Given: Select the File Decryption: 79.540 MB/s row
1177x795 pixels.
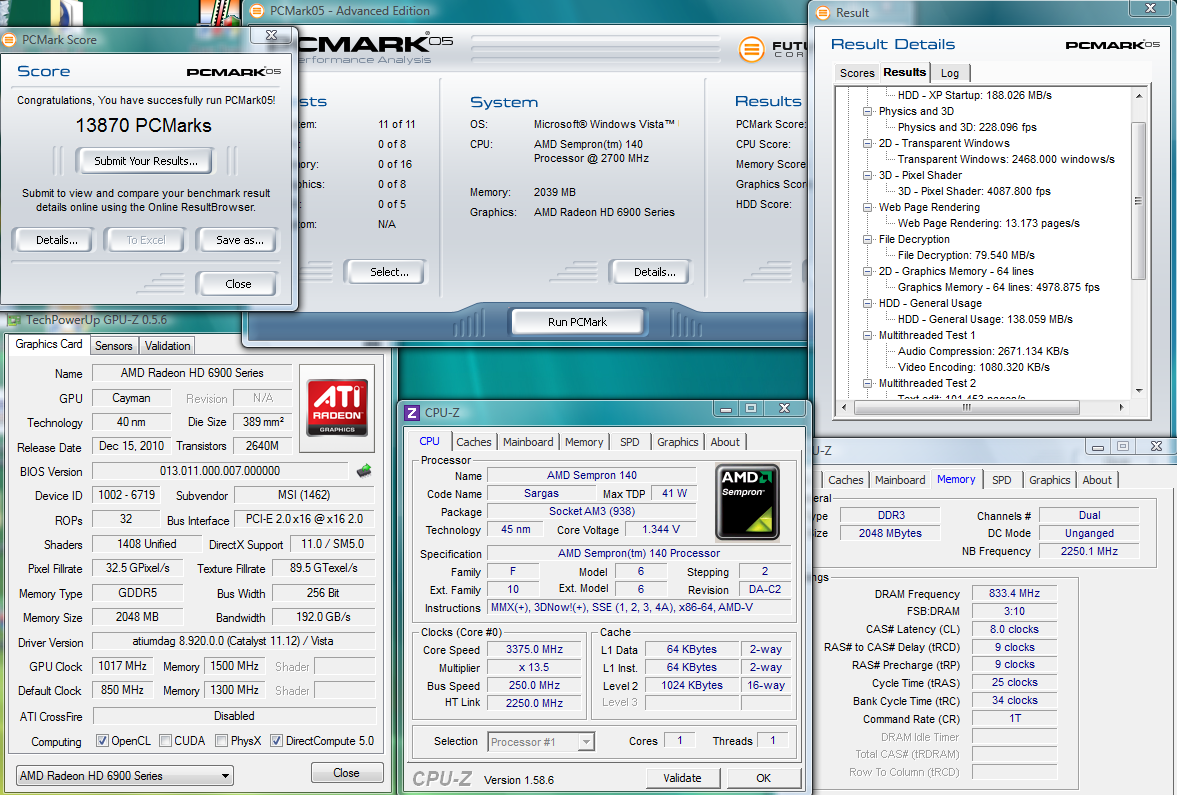Looking at the screenshot, I should coord(966,255).
